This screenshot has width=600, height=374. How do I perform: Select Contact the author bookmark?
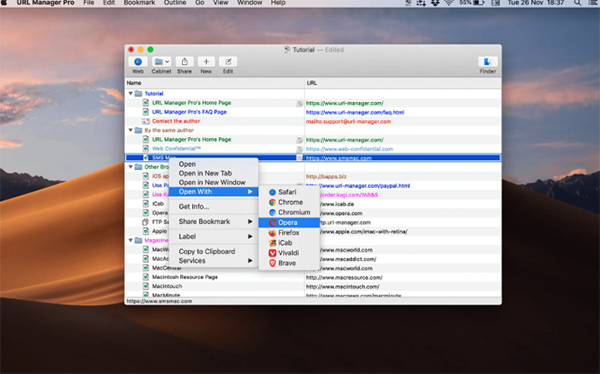tap(176, 121)
